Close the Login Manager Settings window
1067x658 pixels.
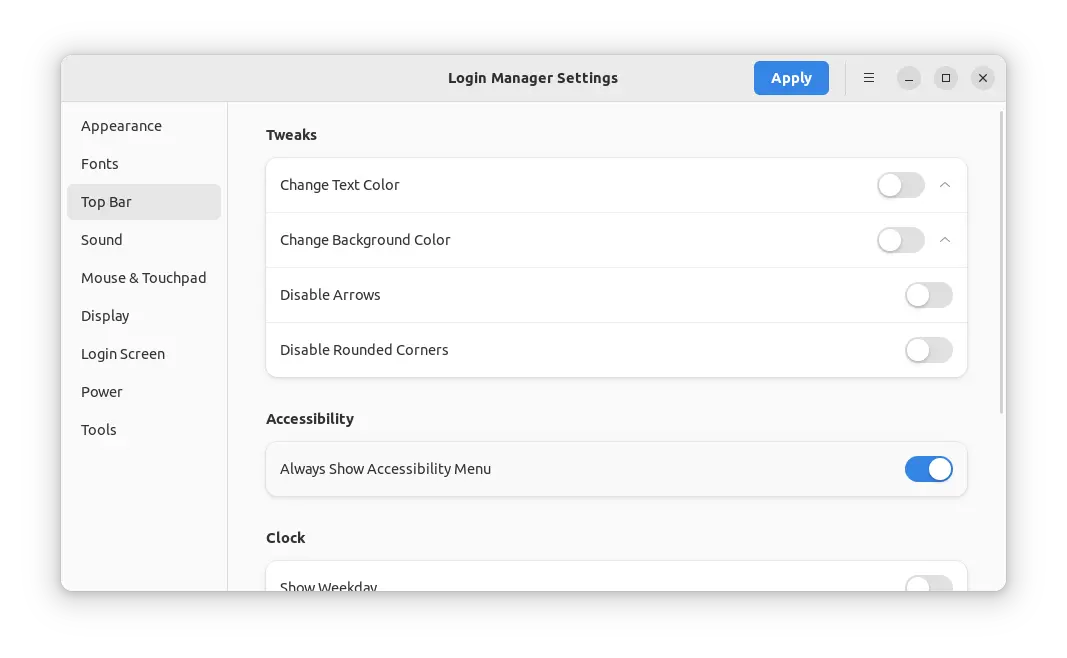click(983, 78)
